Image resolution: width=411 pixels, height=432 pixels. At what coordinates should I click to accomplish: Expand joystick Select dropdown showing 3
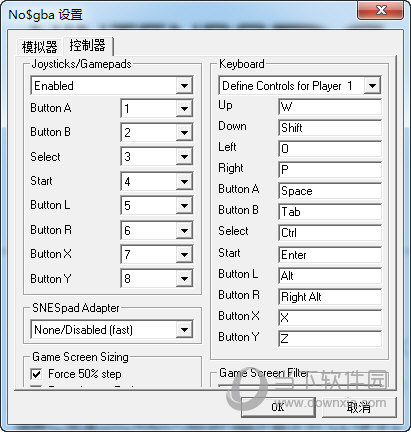[x=157, y=157]
